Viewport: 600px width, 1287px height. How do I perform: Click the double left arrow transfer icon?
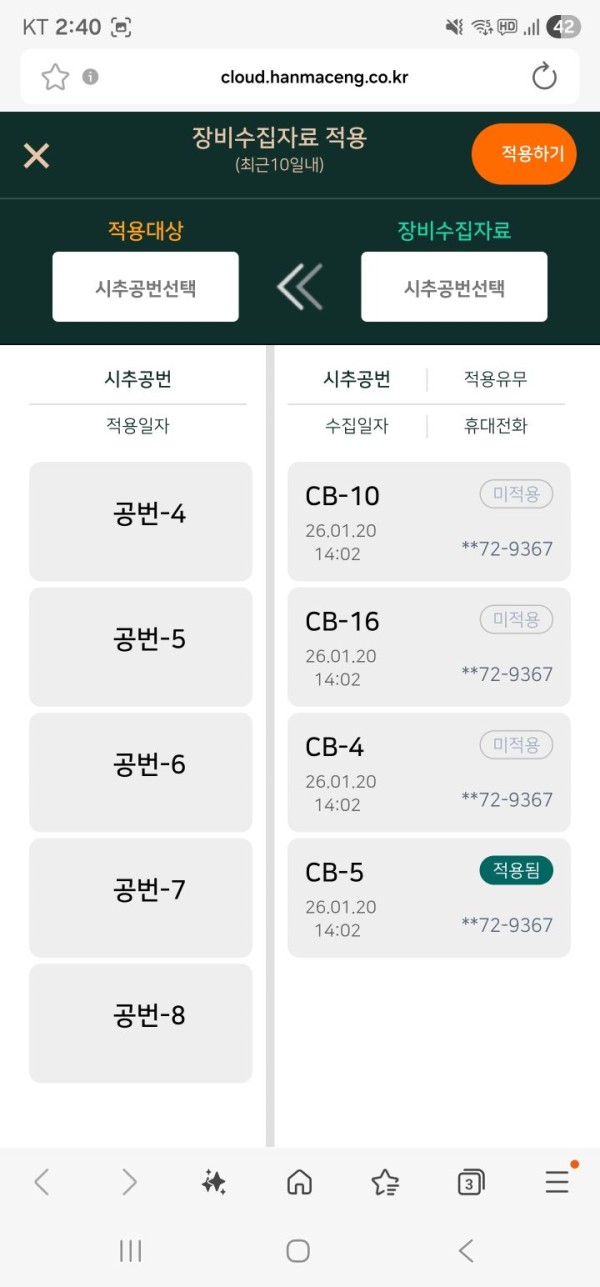click(300, 288)
